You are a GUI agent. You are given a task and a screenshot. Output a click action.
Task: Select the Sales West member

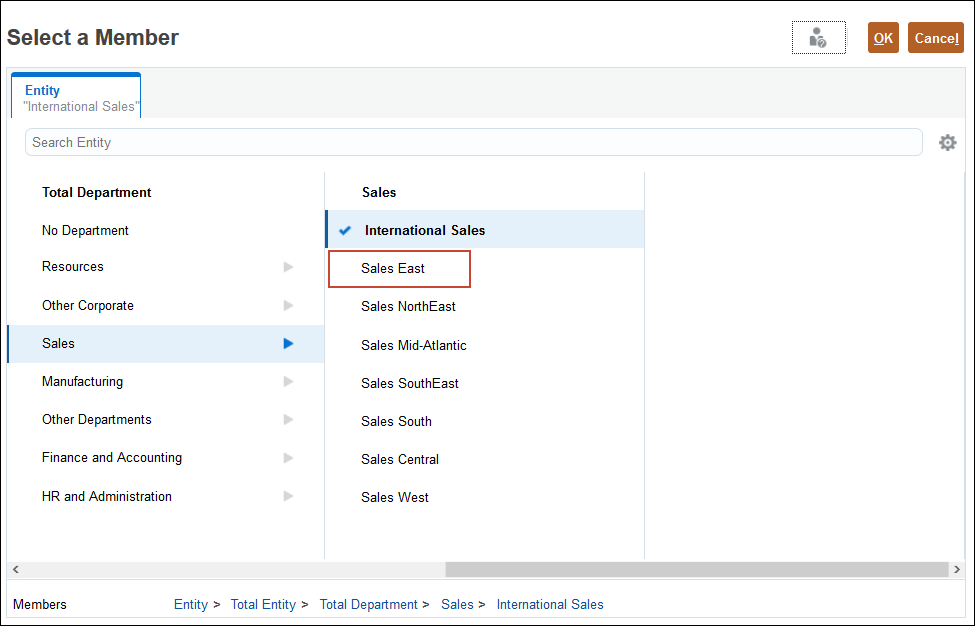394,497
